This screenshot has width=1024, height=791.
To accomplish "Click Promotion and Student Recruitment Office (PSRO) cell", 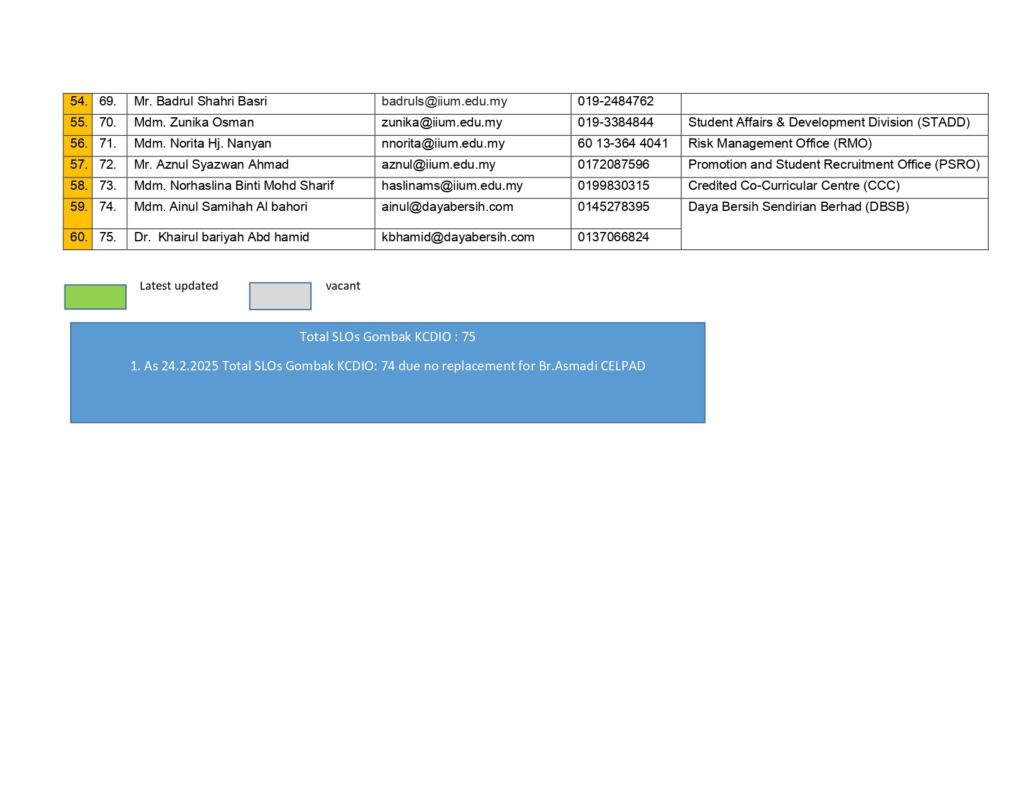I will 835,167.
